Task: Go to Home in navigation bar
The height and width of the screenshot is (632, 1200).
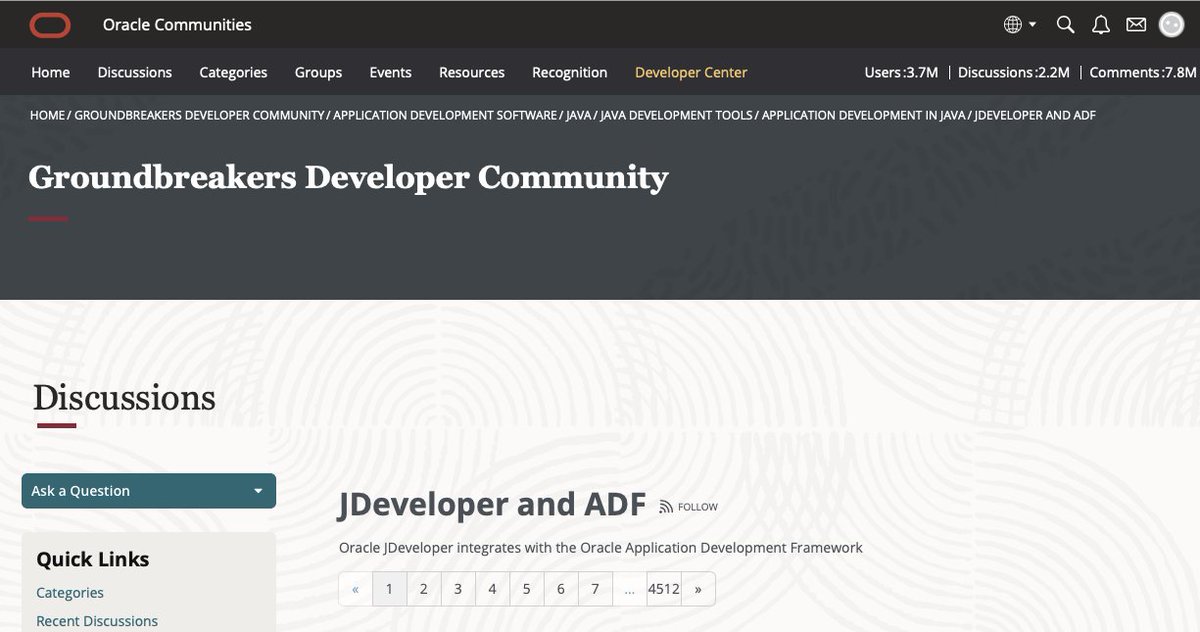Action: point(50,72)
